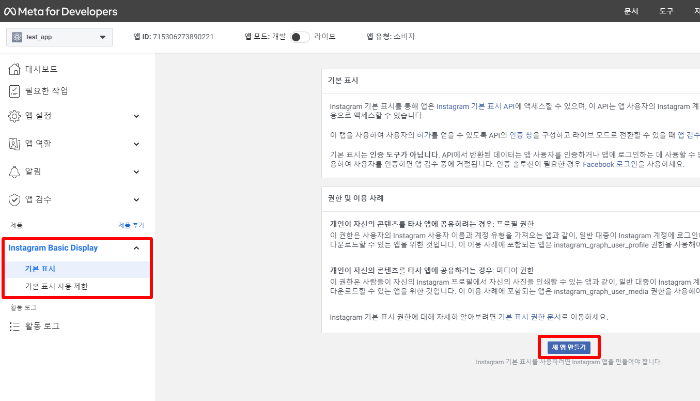Click the 새 앱 만들기 button
The width and height of the screenshot is (700, 401).
tap(569, 347)
